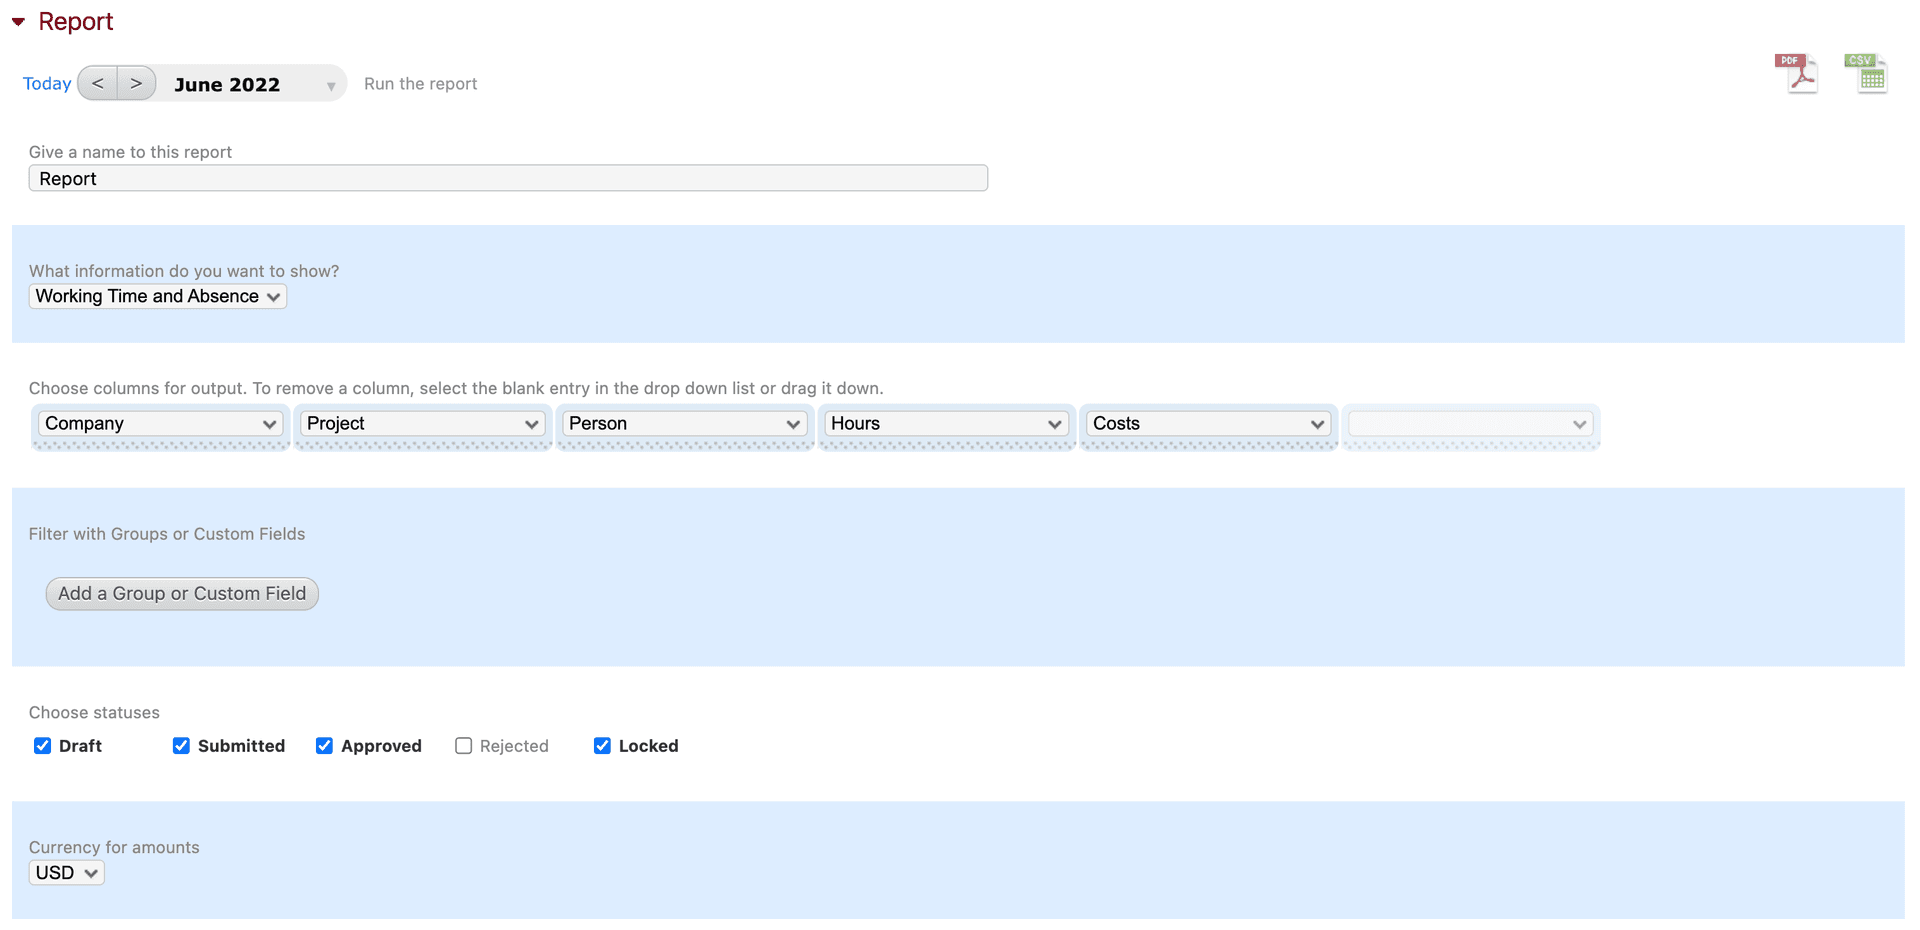Screen dimensions: 1920x930
Task: Toggle the Locked status checkbox
Action: 602,746
